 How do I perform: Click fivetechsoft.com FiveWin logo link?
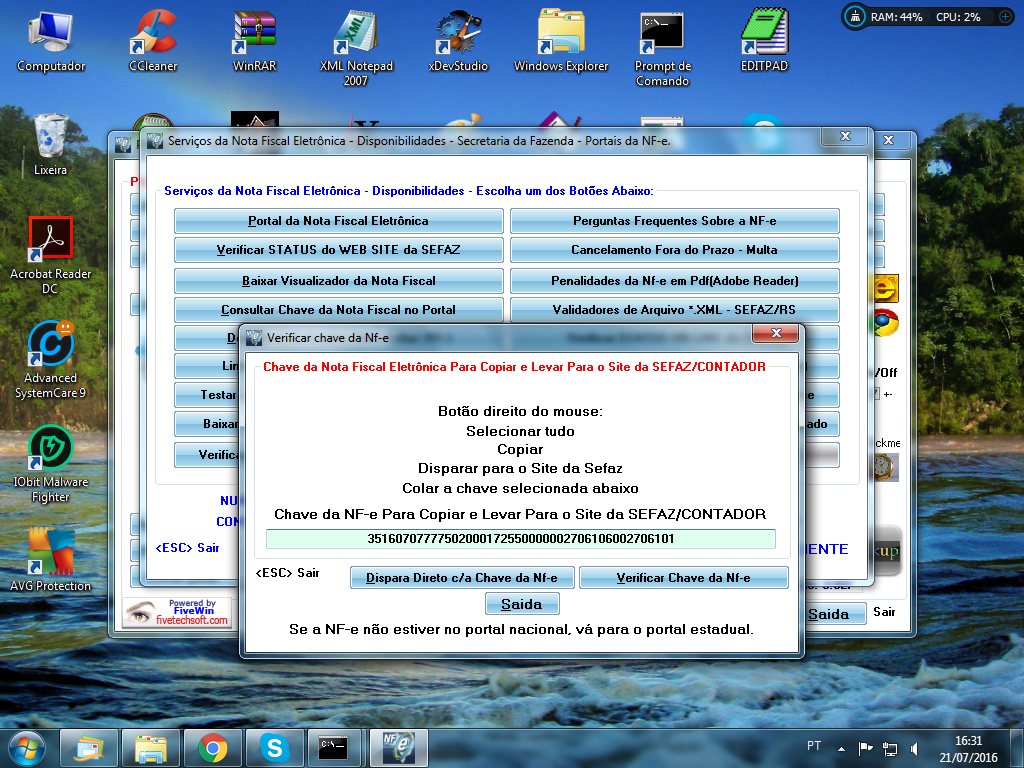pos(177,612)
